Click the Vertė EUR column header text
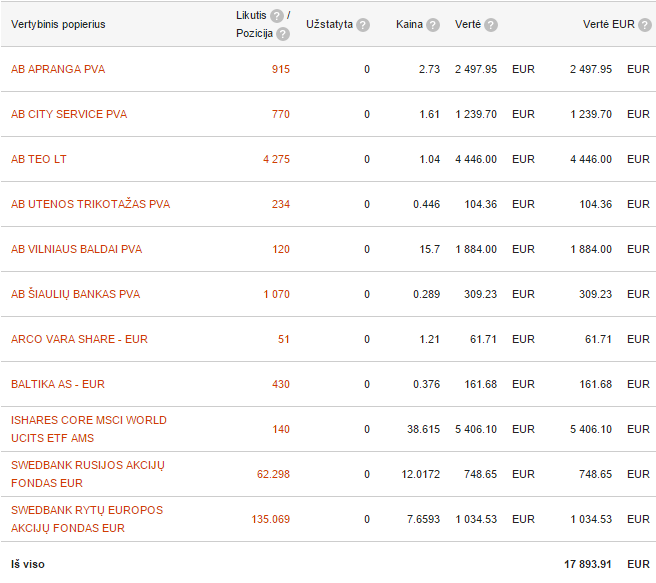 pyautogui.click(x=609, y=24)
